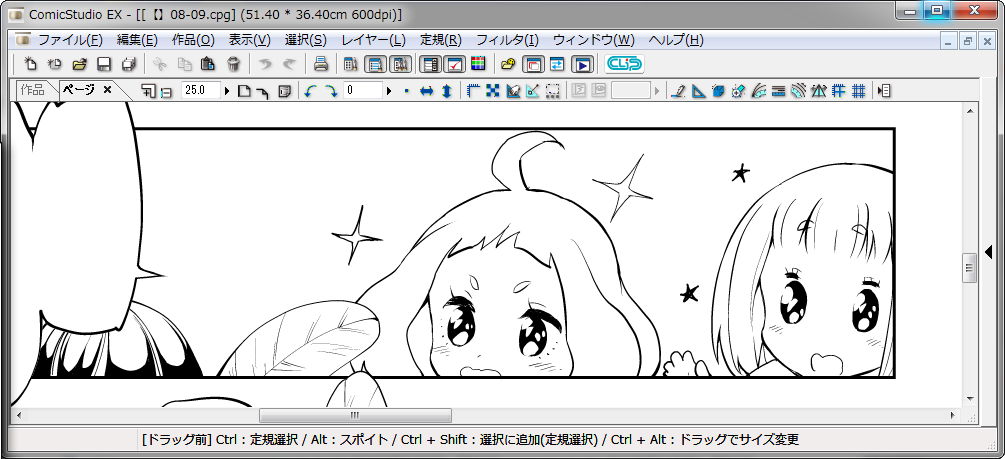Open the ヘルプ(H) menu
1005x459 pixels.
point(676,40)
